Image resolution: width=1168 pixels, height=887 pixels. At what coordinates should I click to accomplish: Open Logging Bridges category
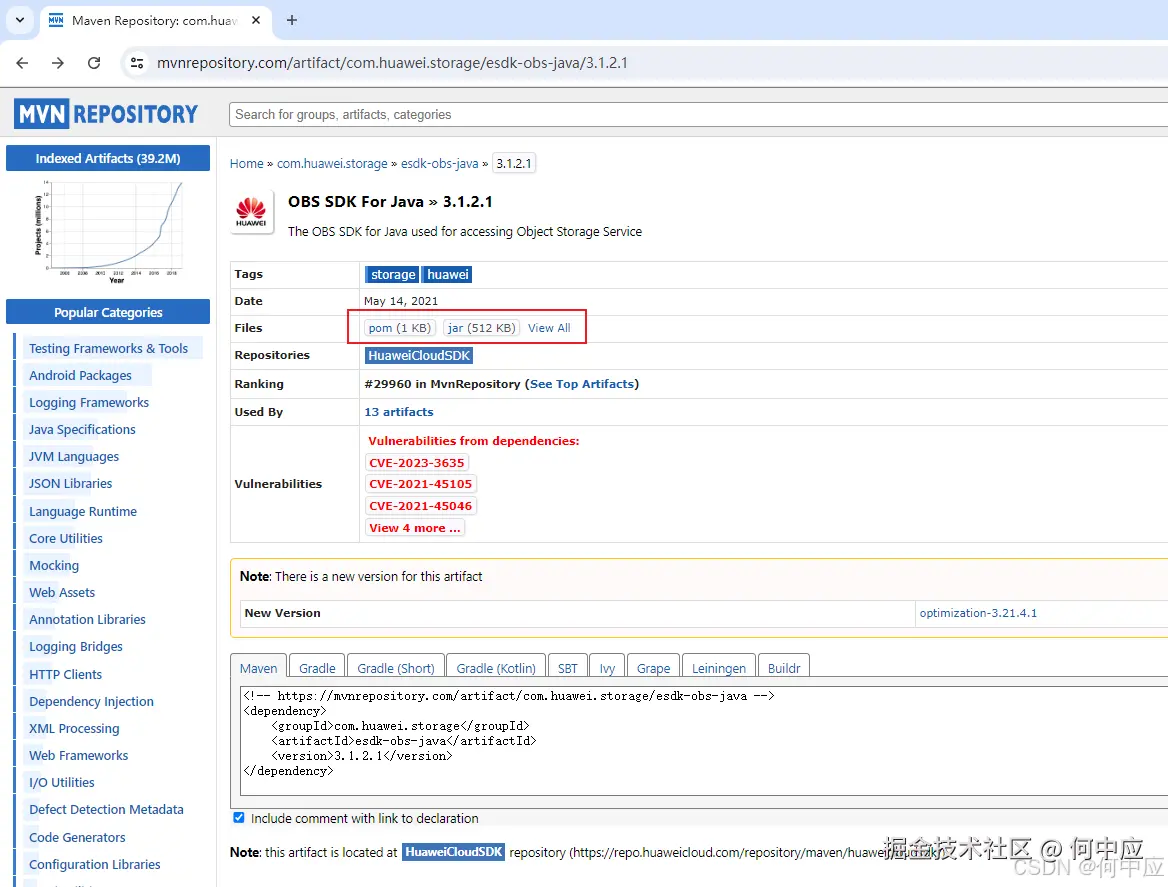coord(76,646)
